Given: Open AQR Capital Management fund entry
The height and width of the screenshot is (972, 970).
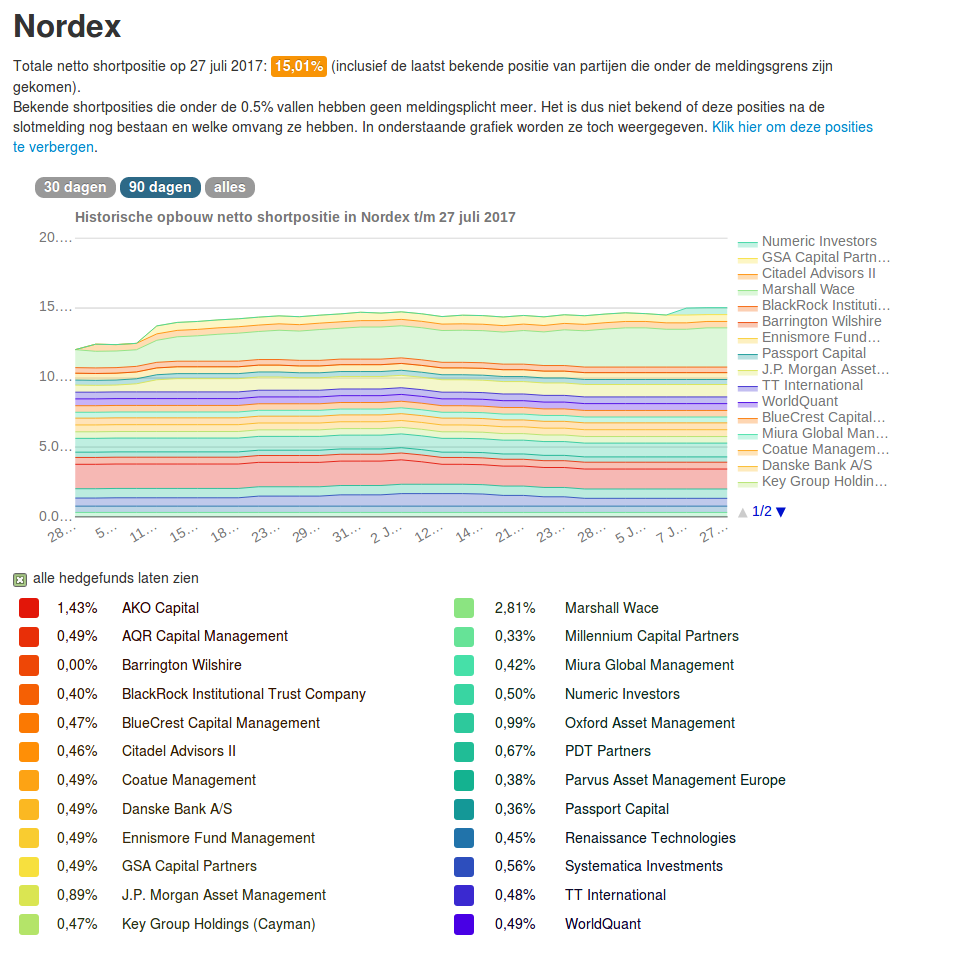Looking at the screenshot, I should coord(205,636).
